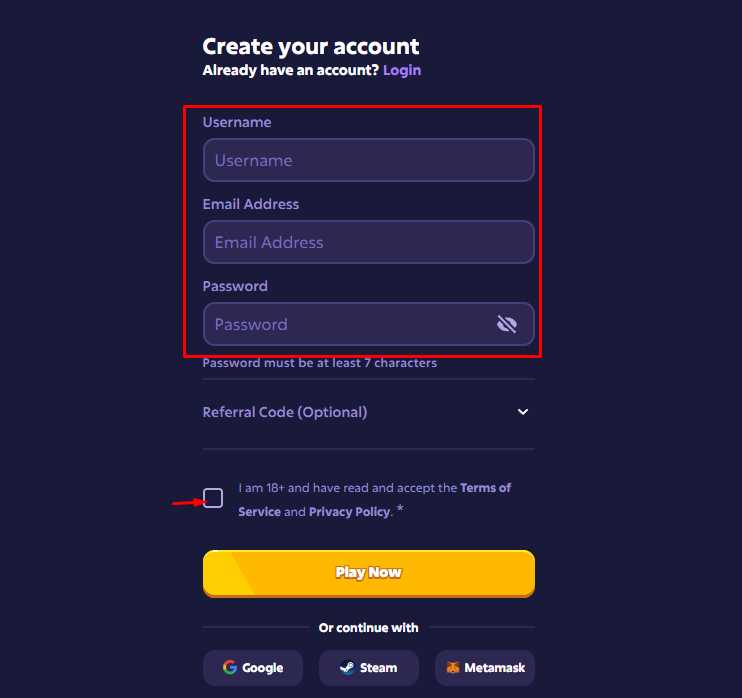Click the Email Address field label
Screen dimensions: 742x698
point(251,204)
